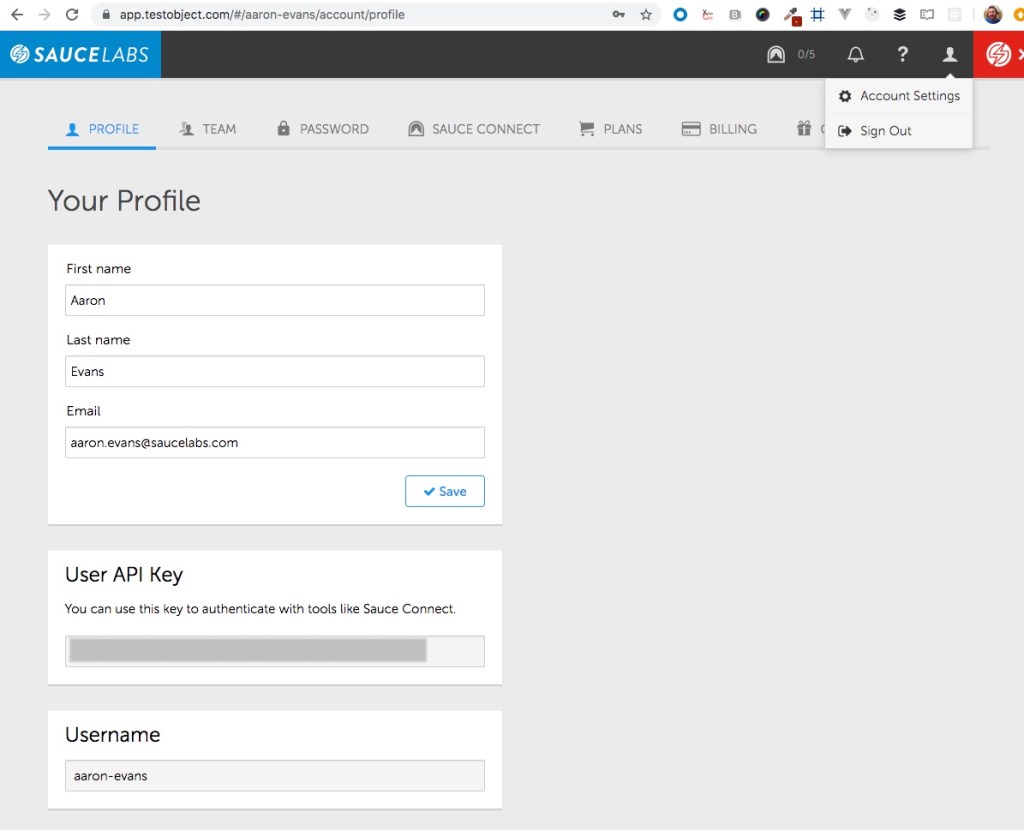Reload the page in the browser
The width and height of the screenshot is (1024, 830).
tap(72, 15)
